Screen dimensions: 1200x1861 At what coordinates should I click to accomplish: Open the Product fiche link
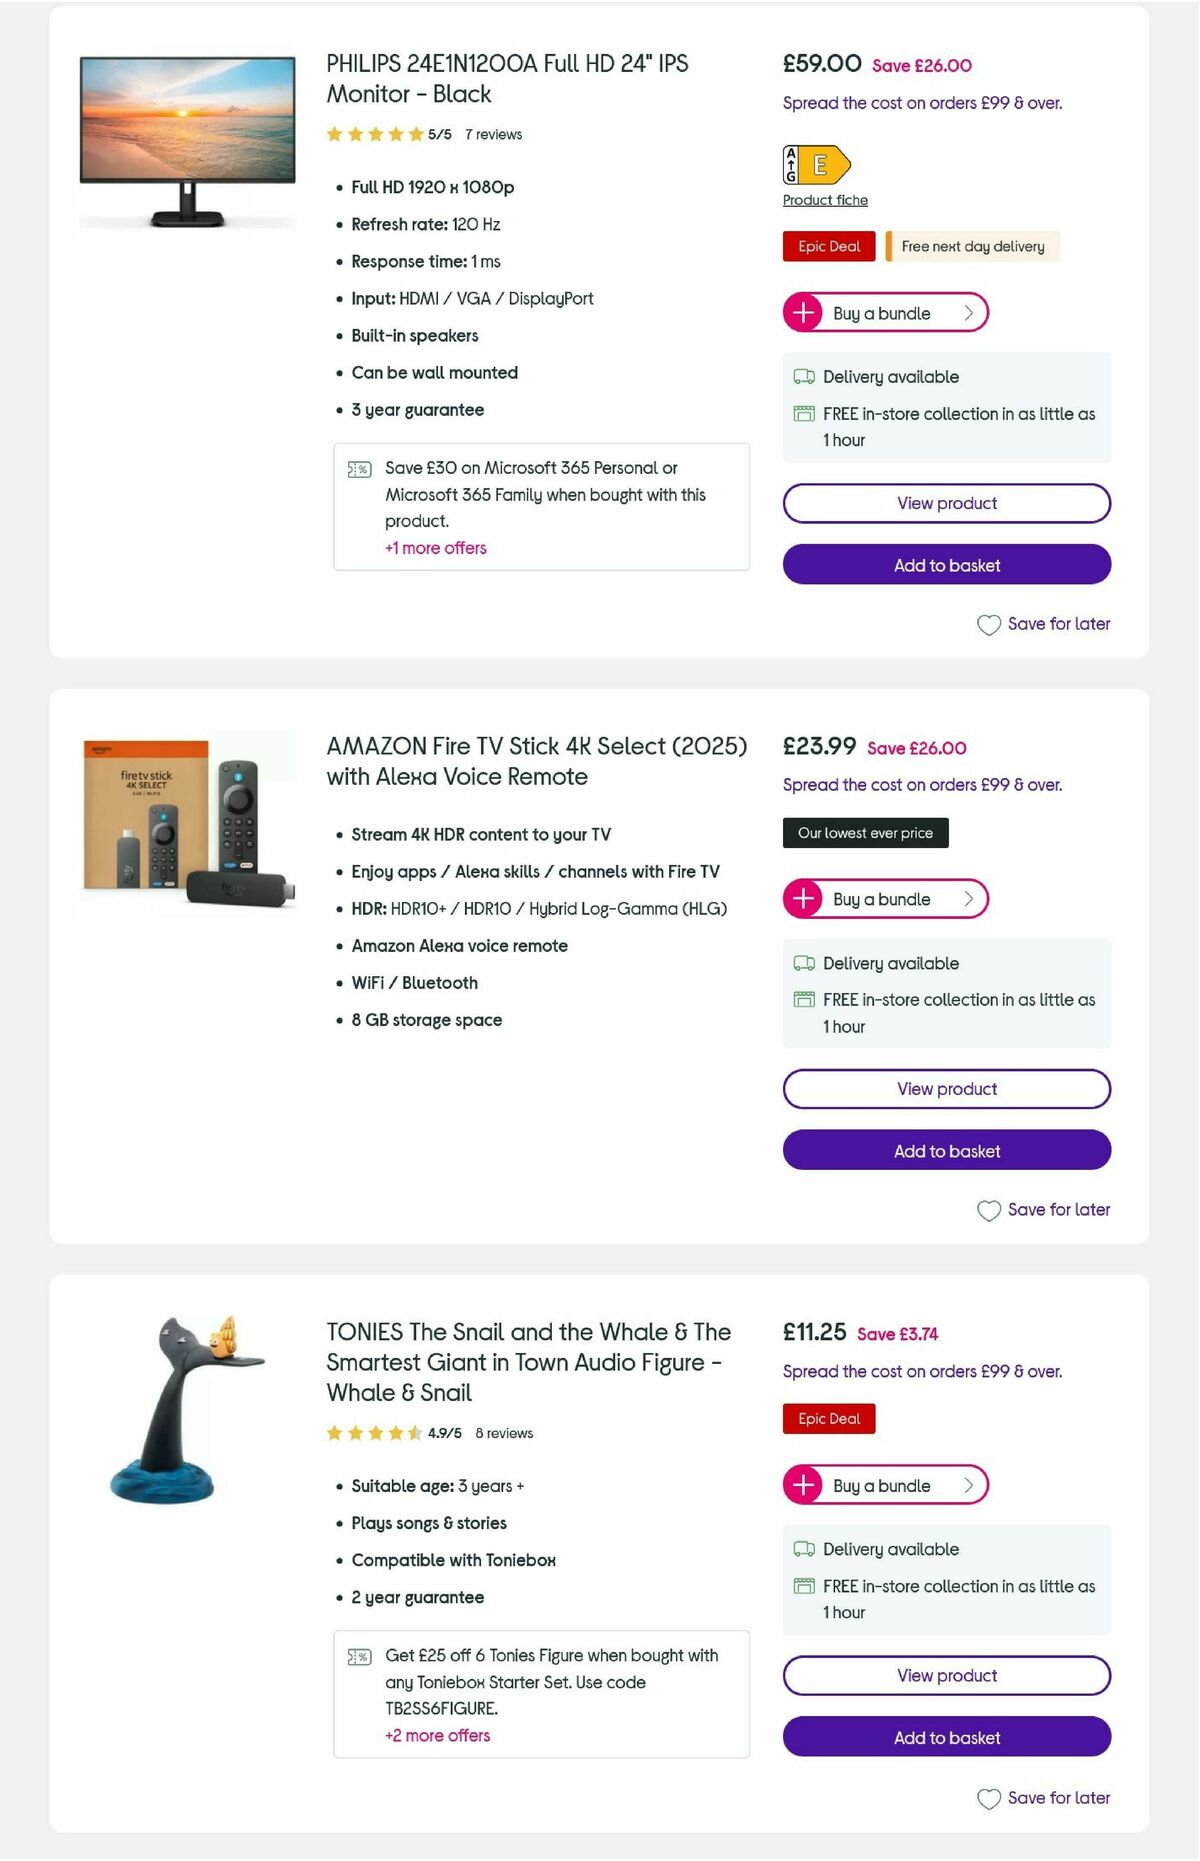(825, 200)
